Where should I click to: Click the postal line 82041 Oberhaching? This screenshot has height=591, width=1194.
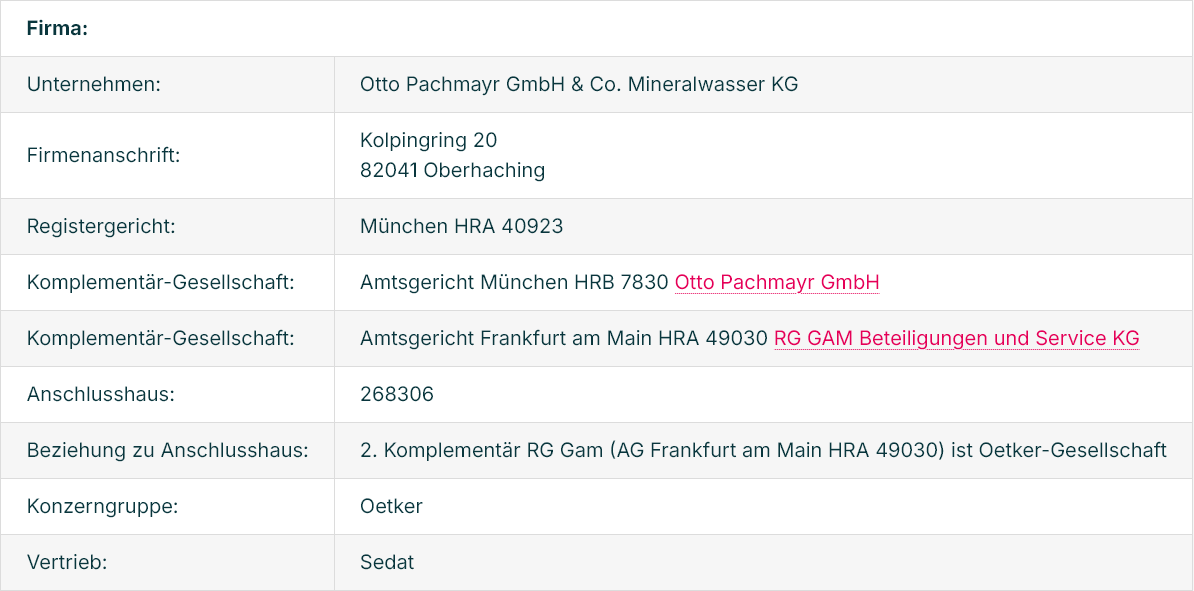(x=452, y=171)
